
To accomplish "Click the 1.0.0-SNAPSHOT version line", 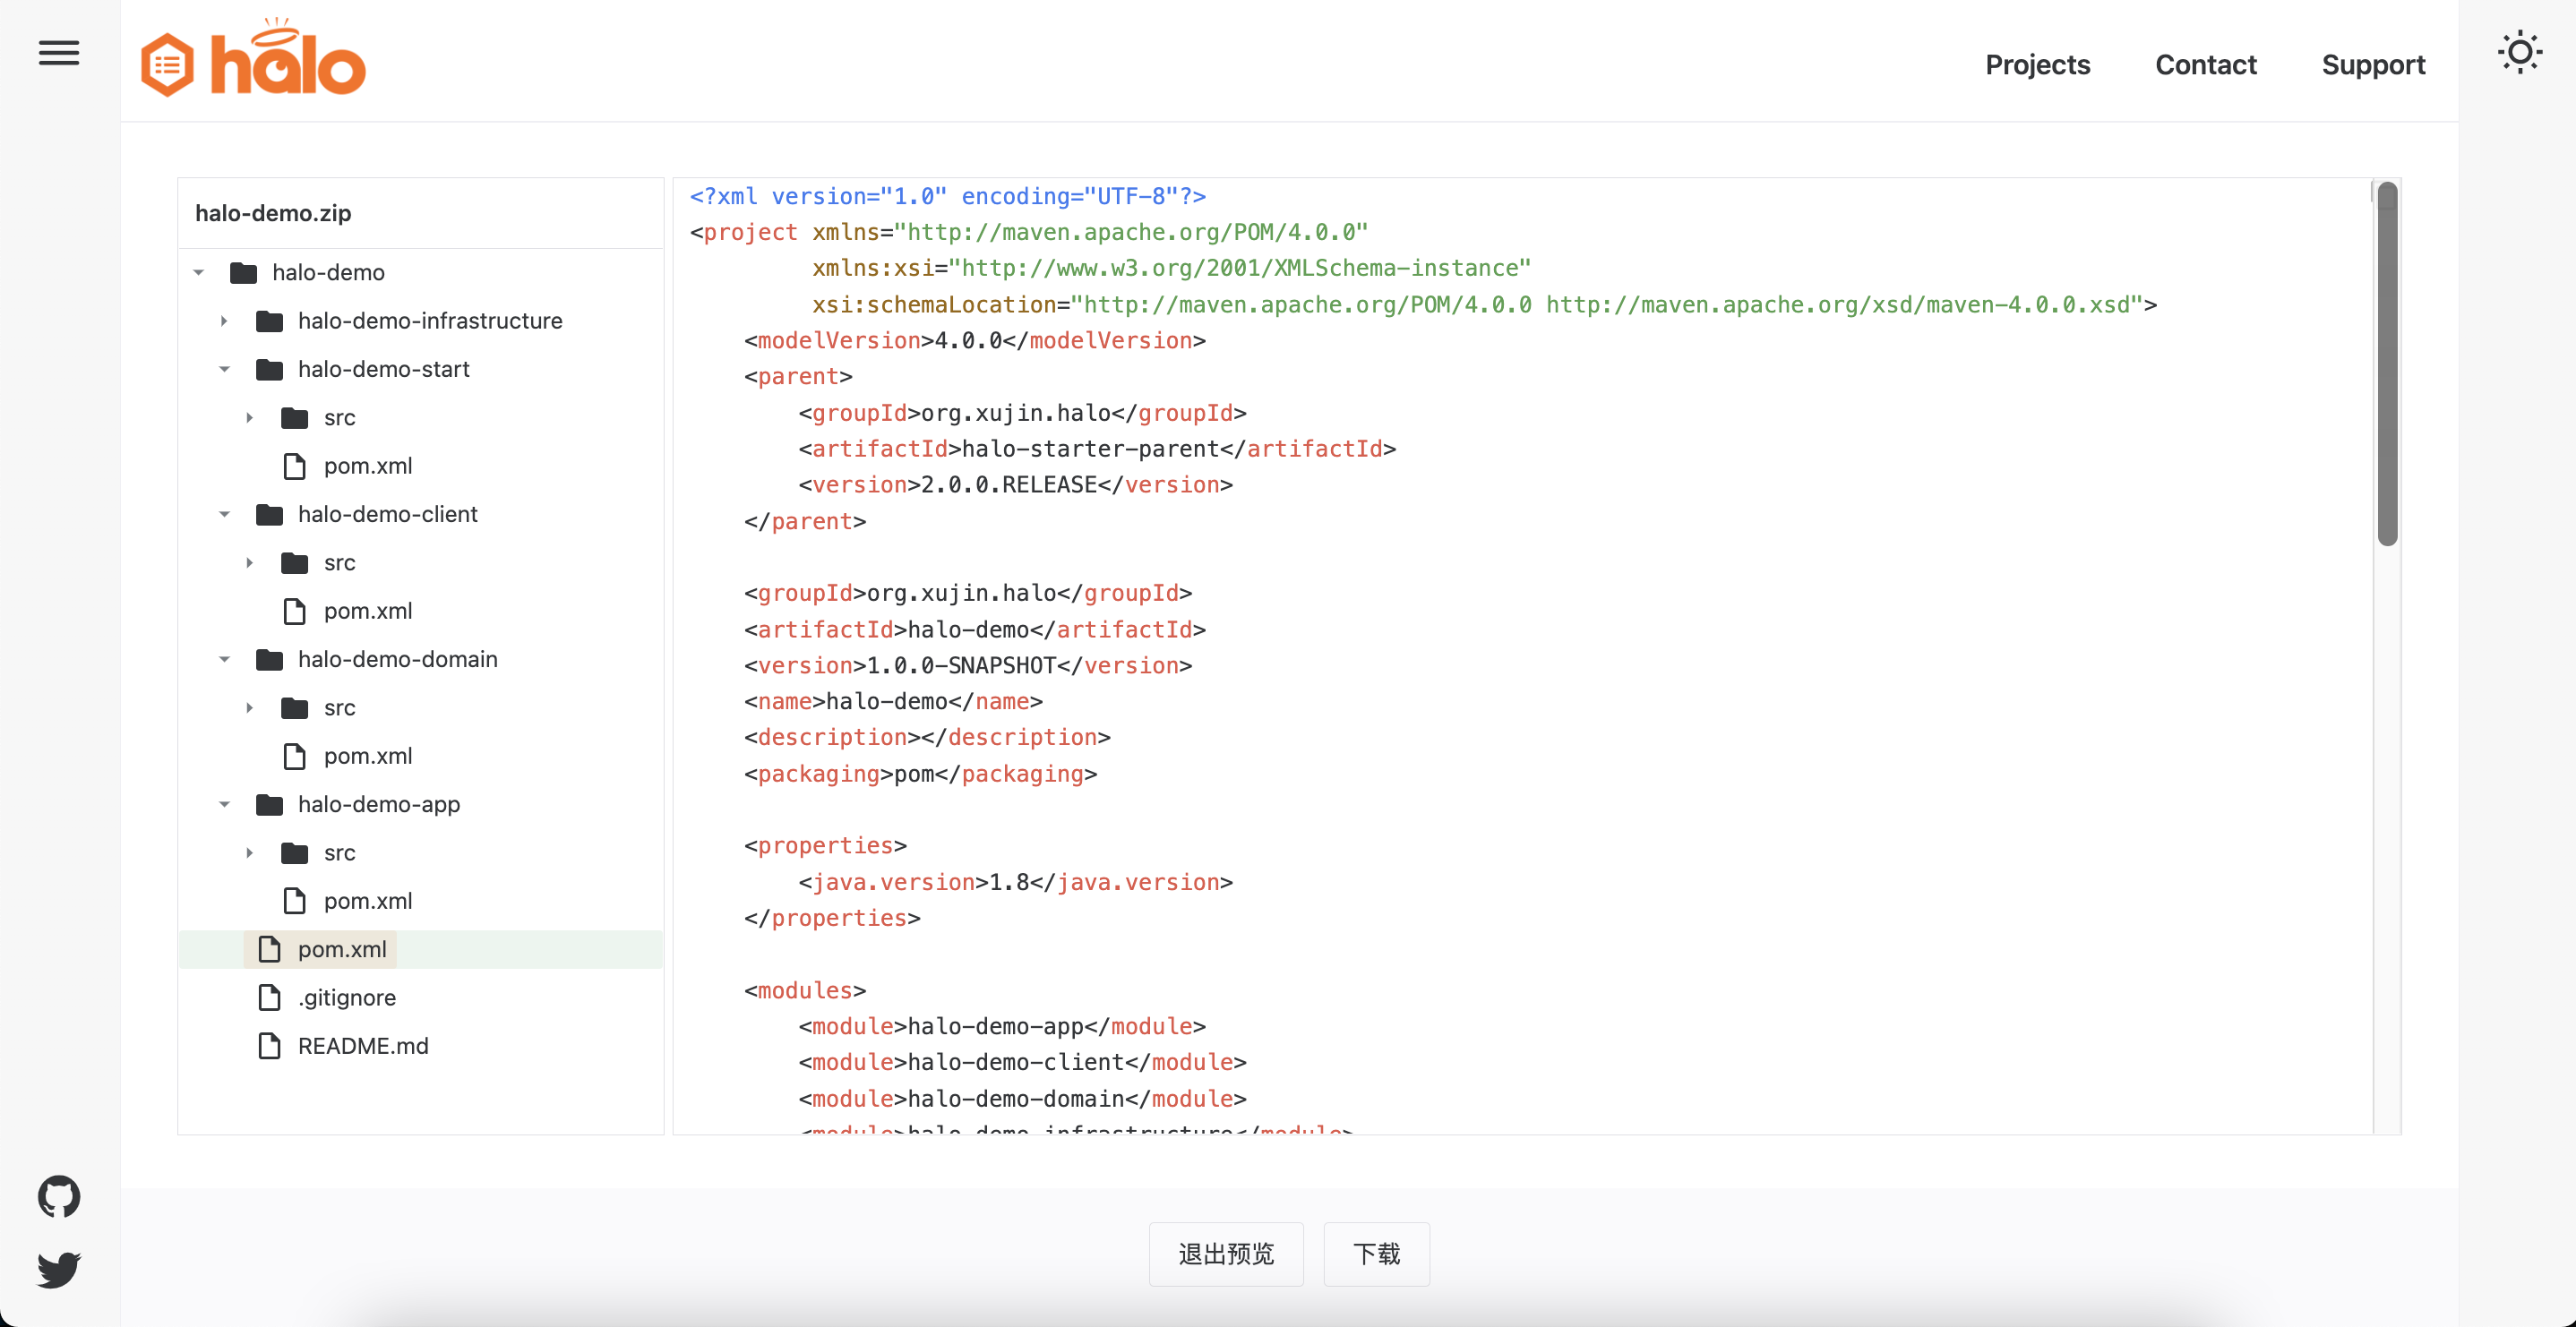I will 968,666.
